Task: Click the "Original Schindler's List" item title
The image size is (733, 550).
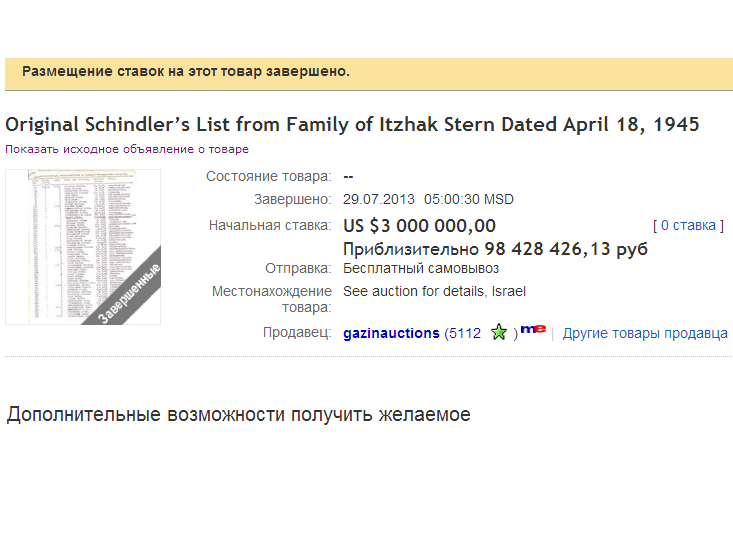Action: tap(352, 125)
